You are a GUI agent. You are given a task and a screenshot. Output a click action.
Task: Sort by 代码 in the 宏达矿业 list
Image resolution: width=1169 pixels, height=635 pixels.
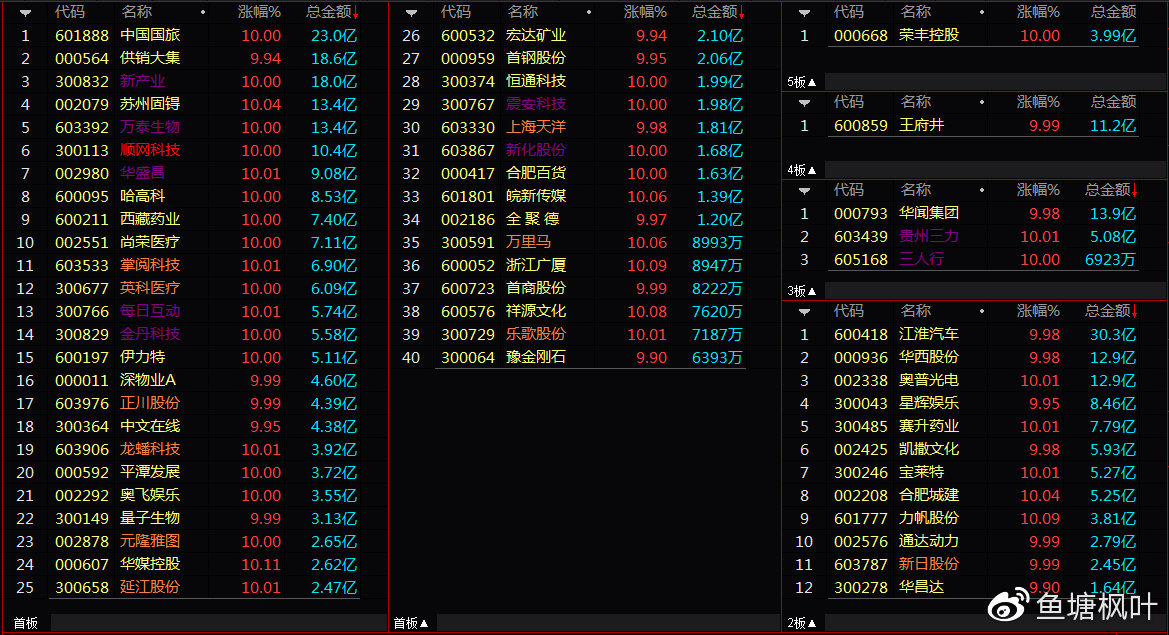coord(456,12)
